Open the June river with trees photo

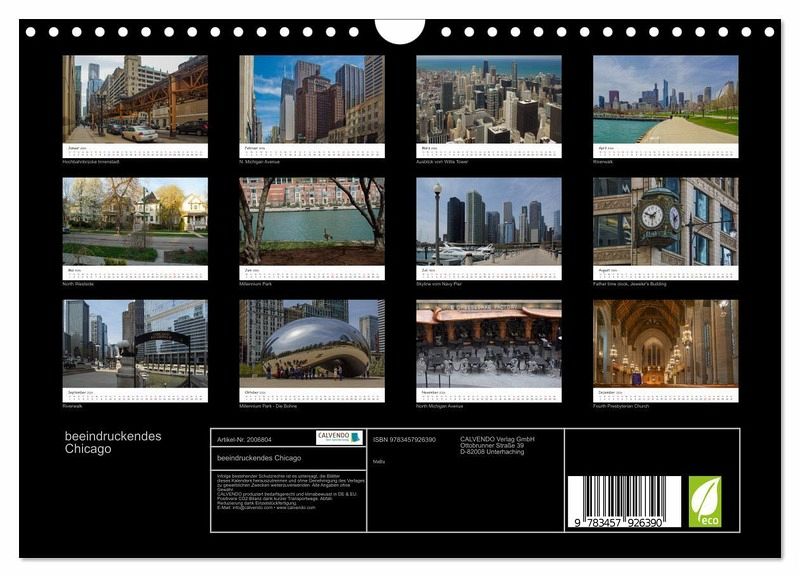pos(312,221)
